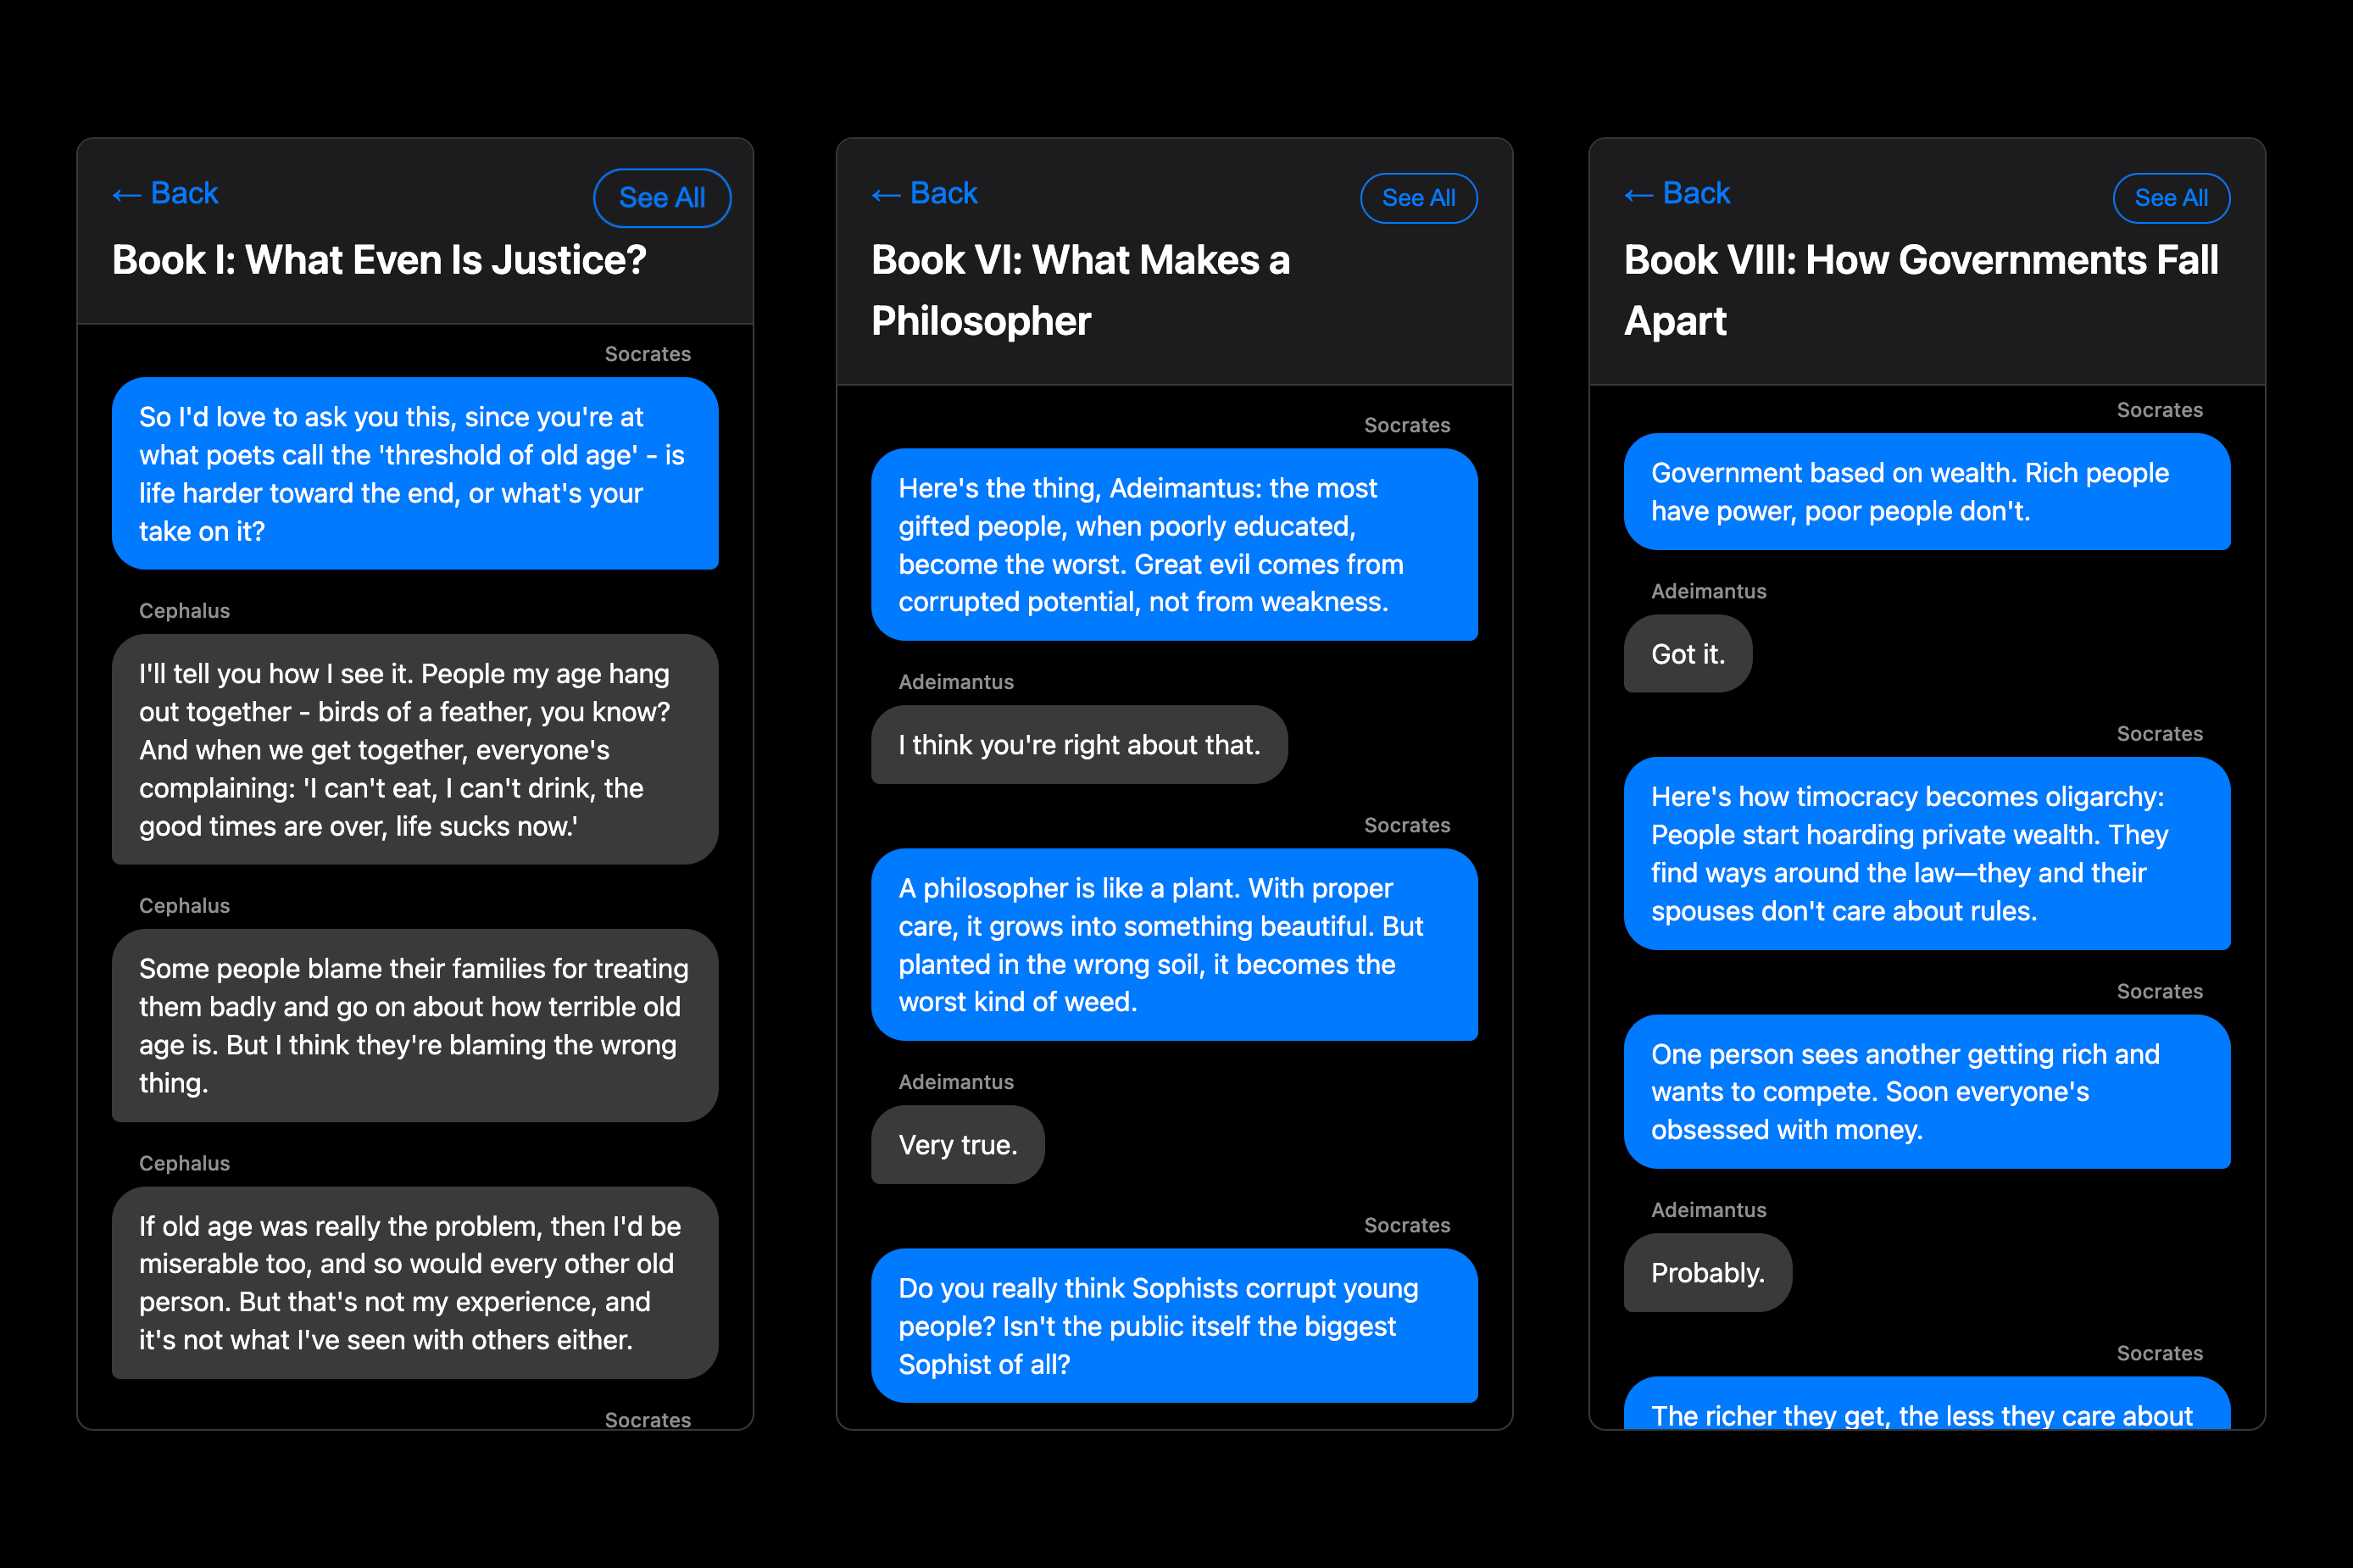Viewport: 2353px width, 1568px height.
Task: Select the 'obsessed with money' message bubble
Action: pos(1926,1091)
